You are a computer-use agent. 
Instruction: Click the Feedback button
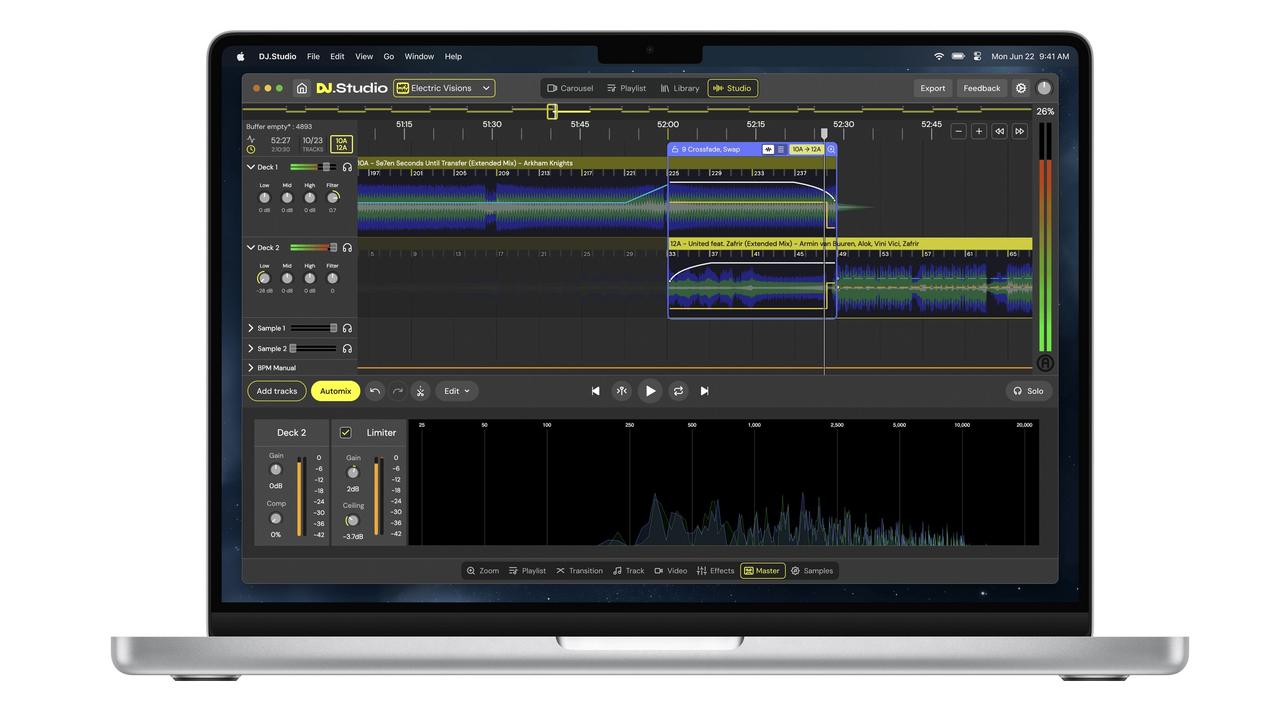(982, 88)
